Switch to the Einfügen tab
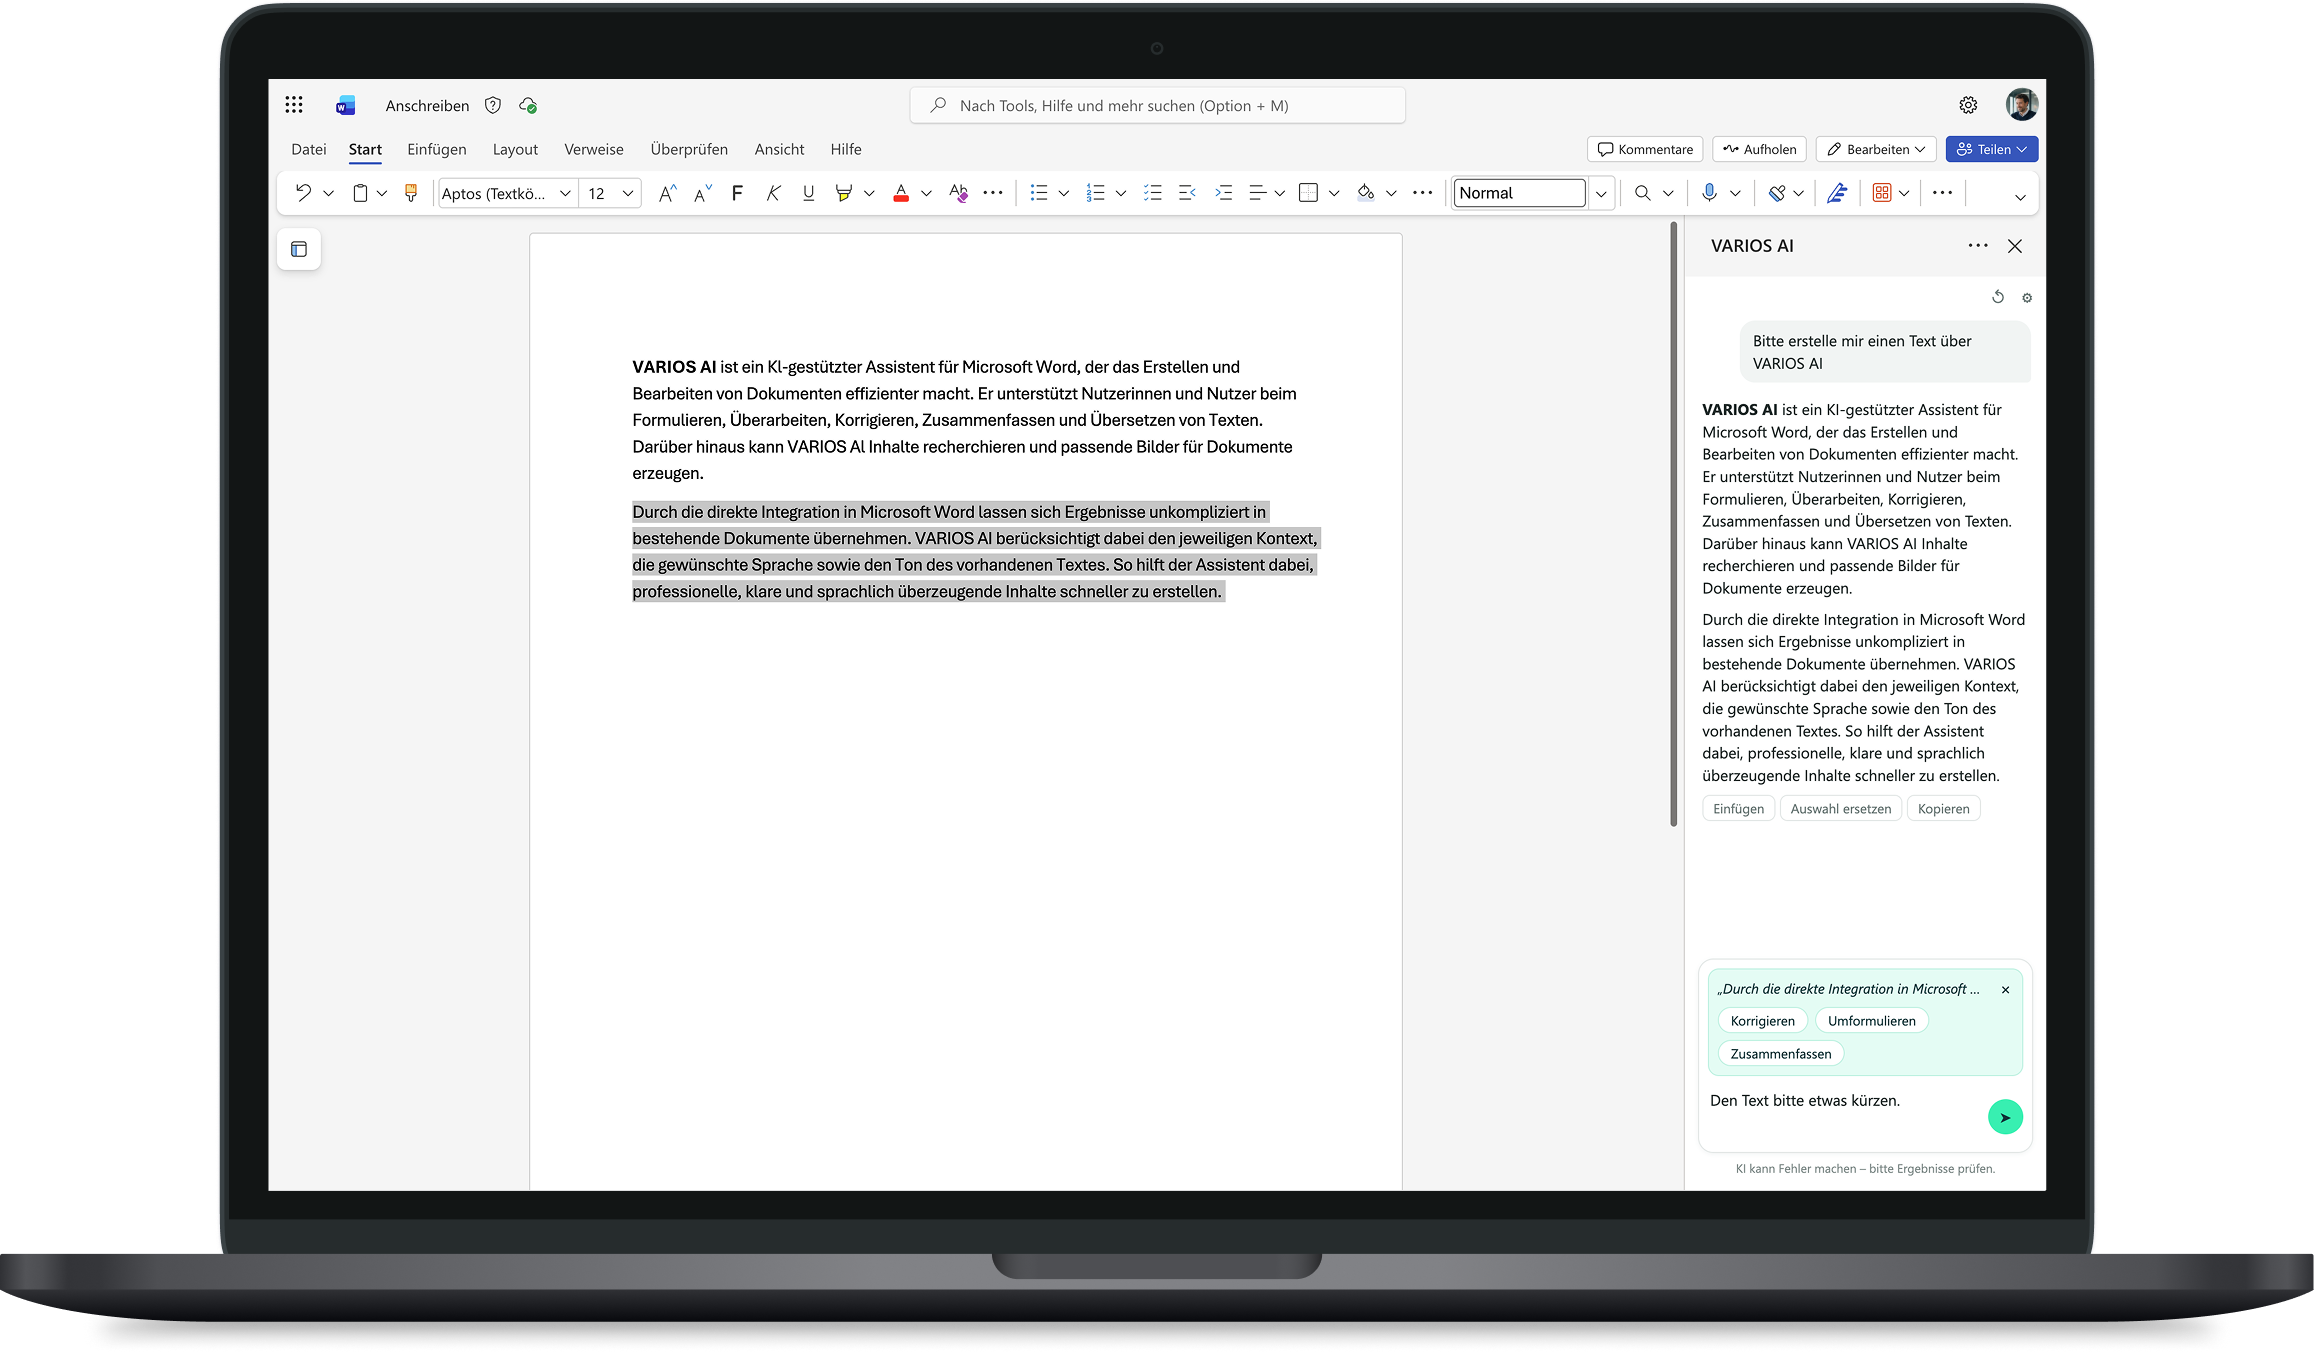This screenshot has width=2315, height=1354. (437, 149)
